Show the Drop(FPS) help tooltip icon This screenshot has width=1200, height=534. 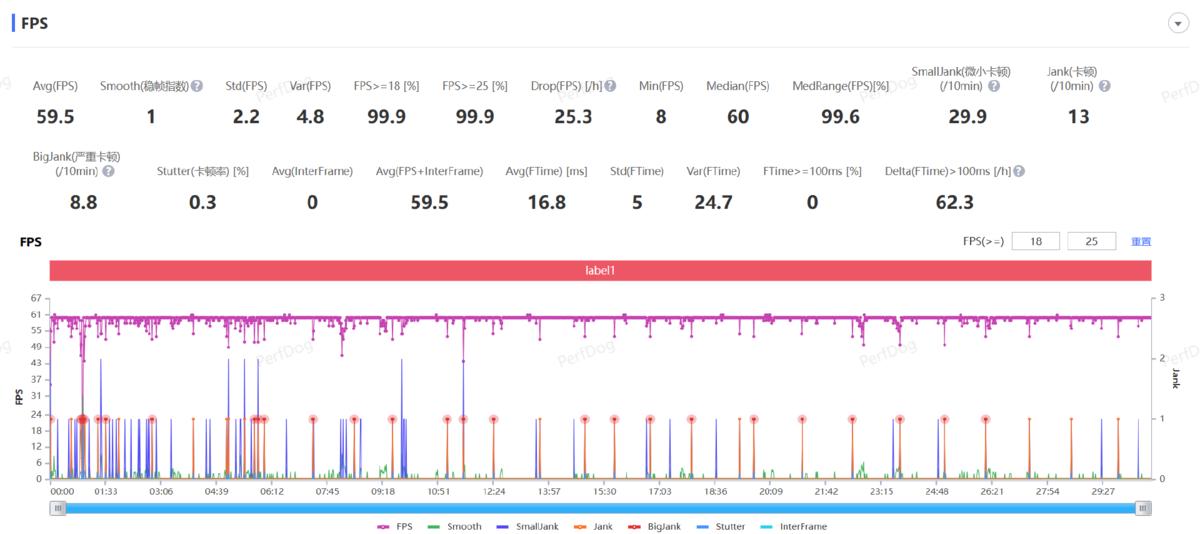coord(610,86)
